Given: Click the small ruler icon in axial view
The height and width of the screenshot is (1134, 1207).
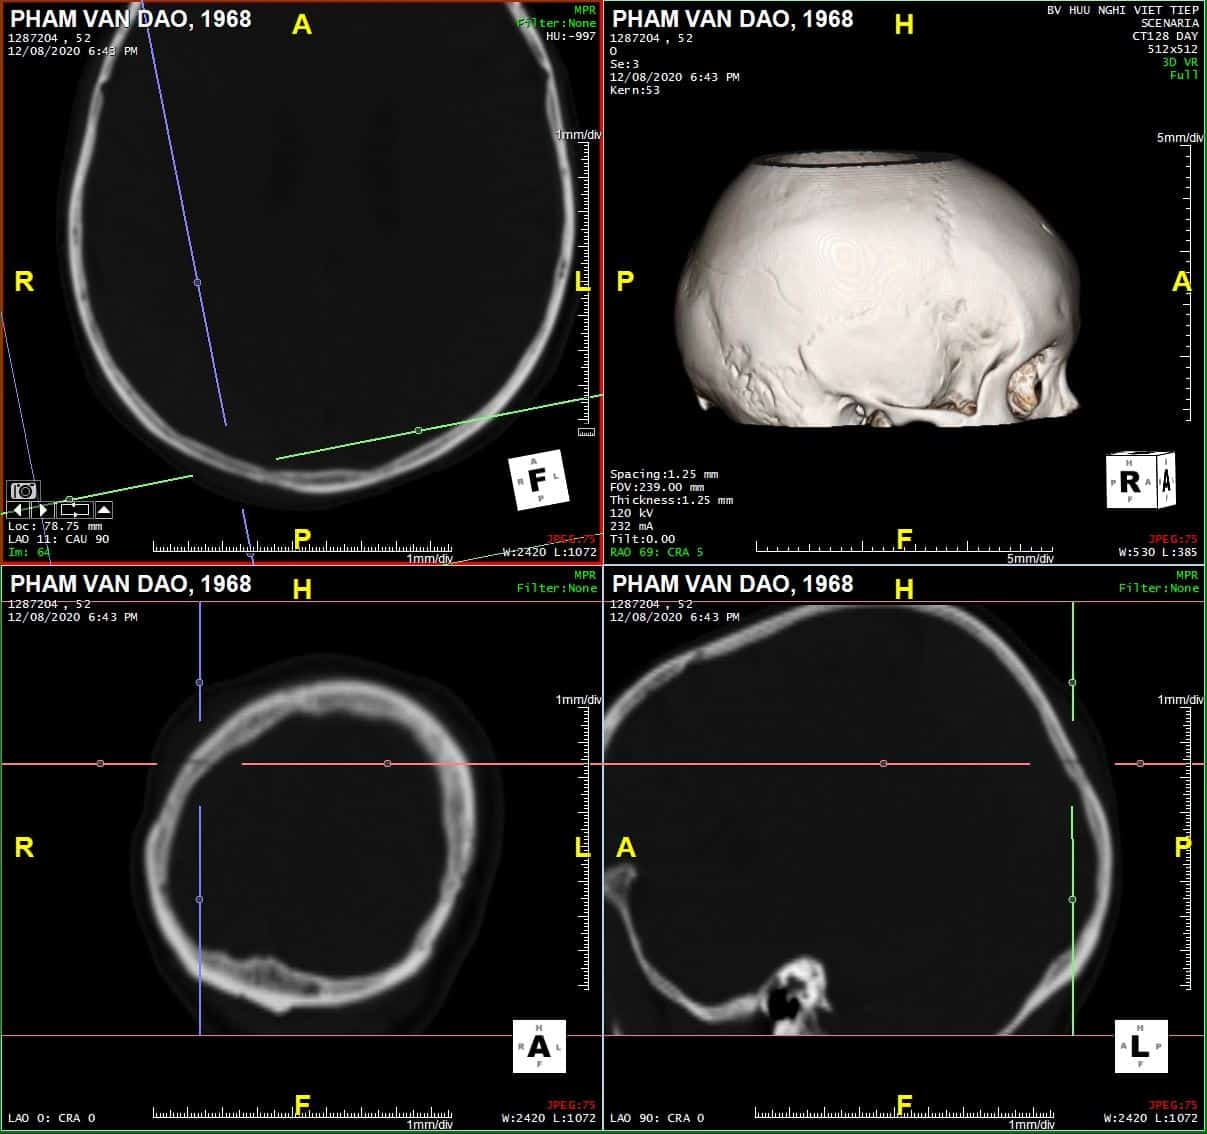Looking at the screenshot, I should (586, 432).
